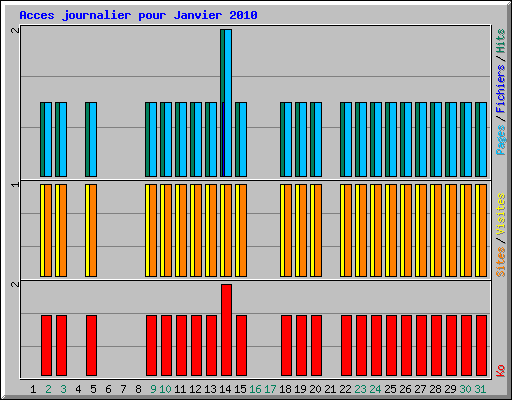The width and height of the screenshot is (512, 400).
Task: Click the chart title 'Acces journalier pour Janvier 2010'
Action: [138, 15]
